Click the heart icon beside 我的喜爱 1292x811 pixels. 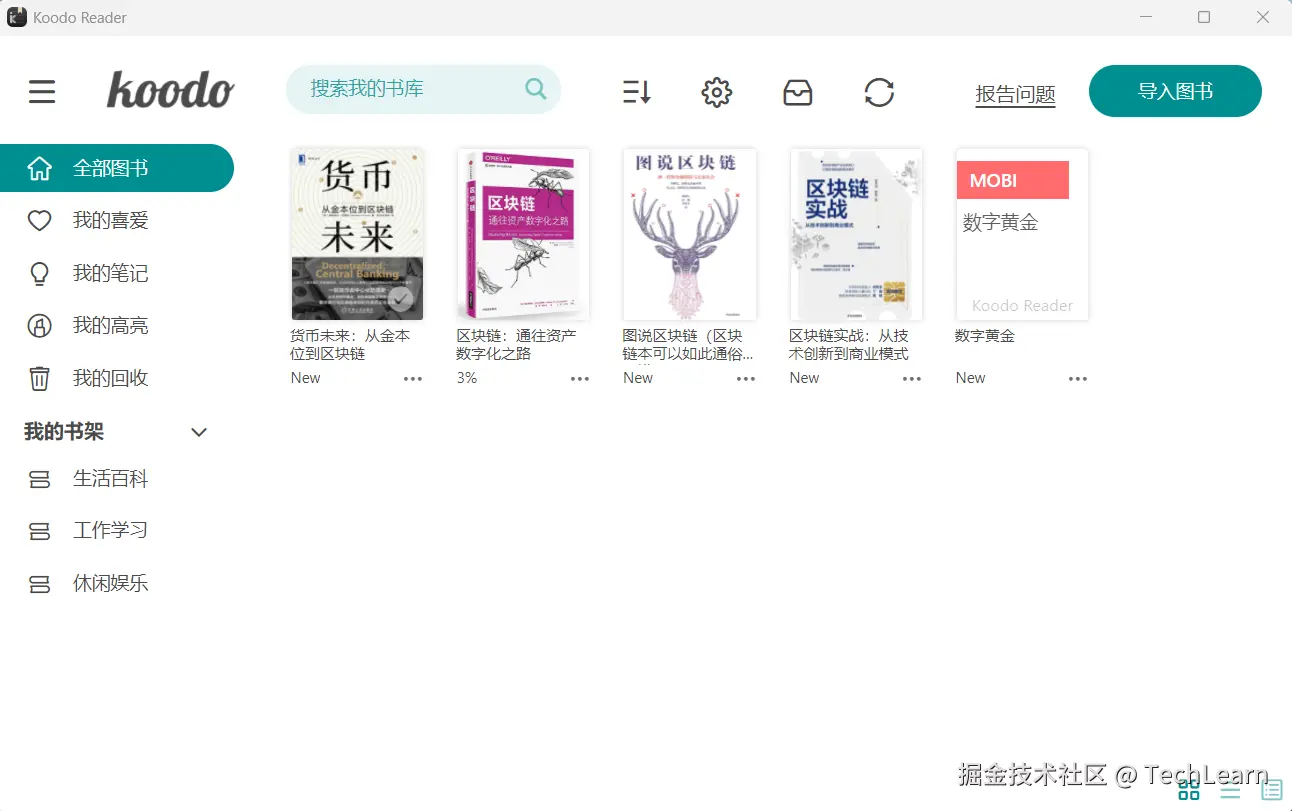[x=39, y=221]
